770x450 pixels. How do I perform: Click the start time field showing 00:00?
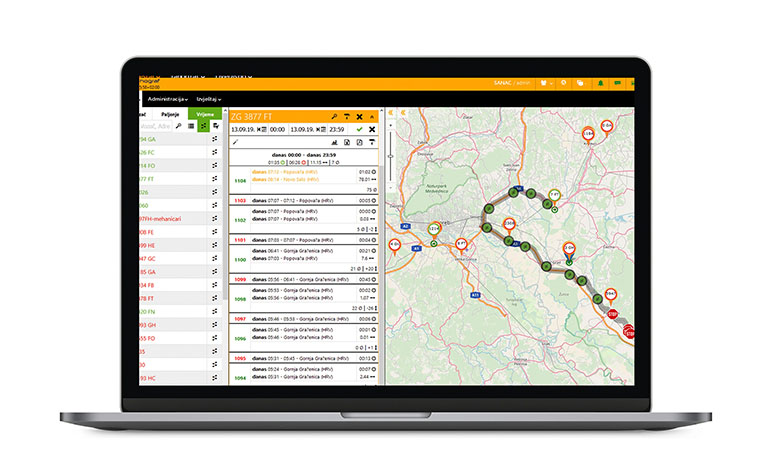click(x=278, y=129)
